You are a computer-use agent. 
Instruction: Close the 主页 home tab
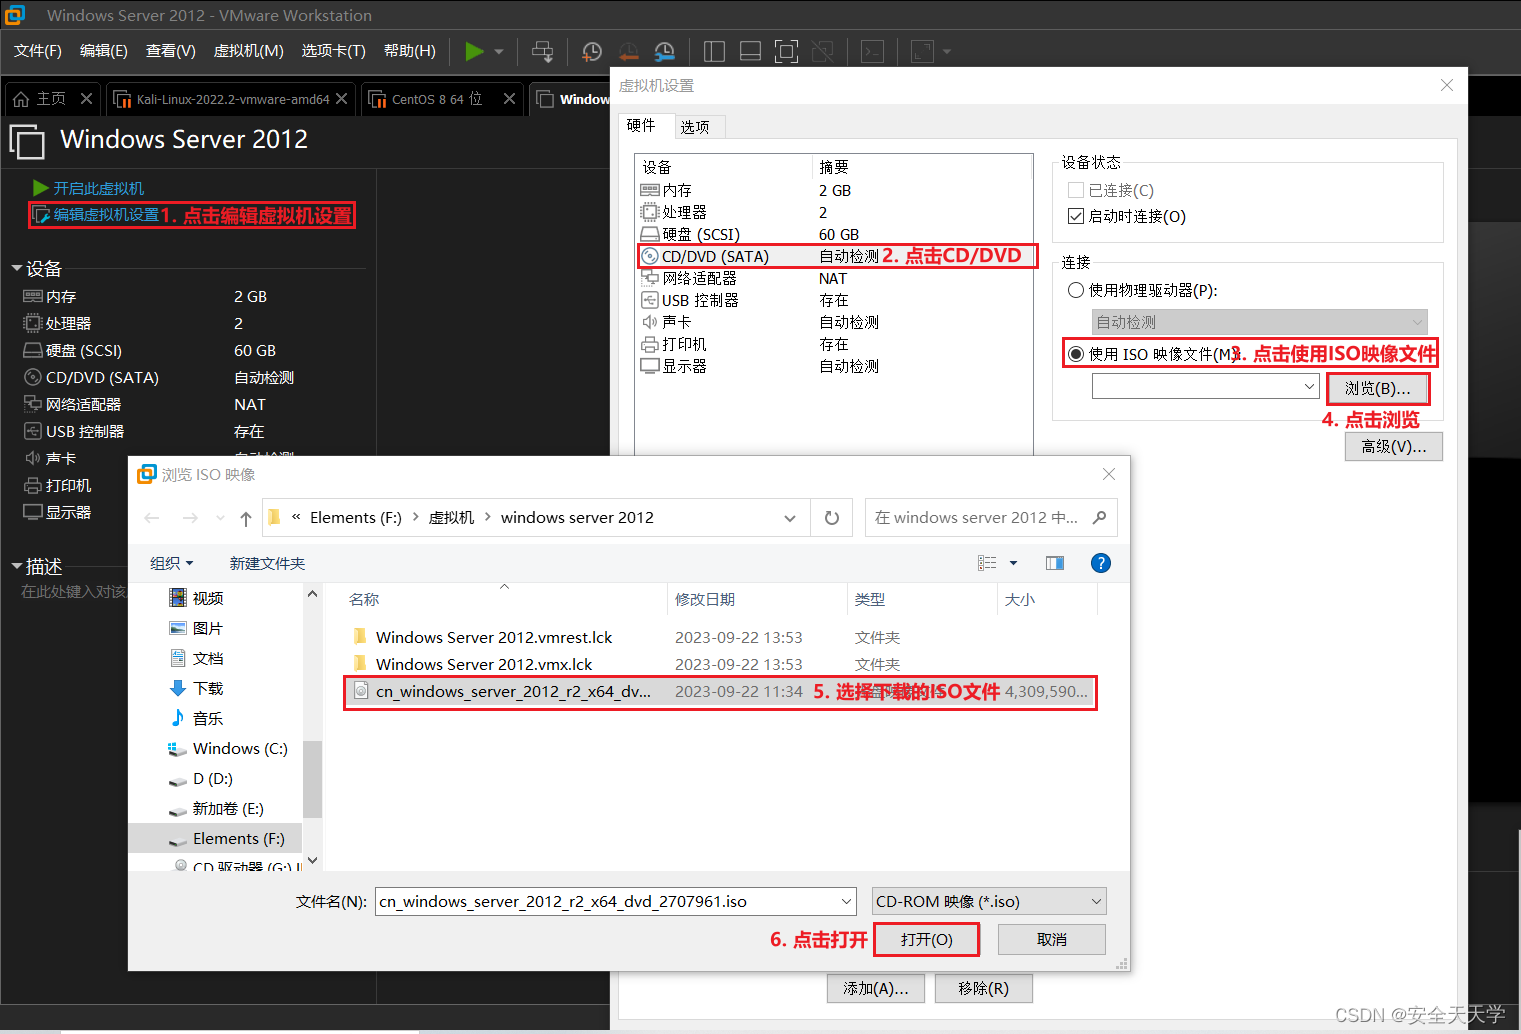[86, 99]
